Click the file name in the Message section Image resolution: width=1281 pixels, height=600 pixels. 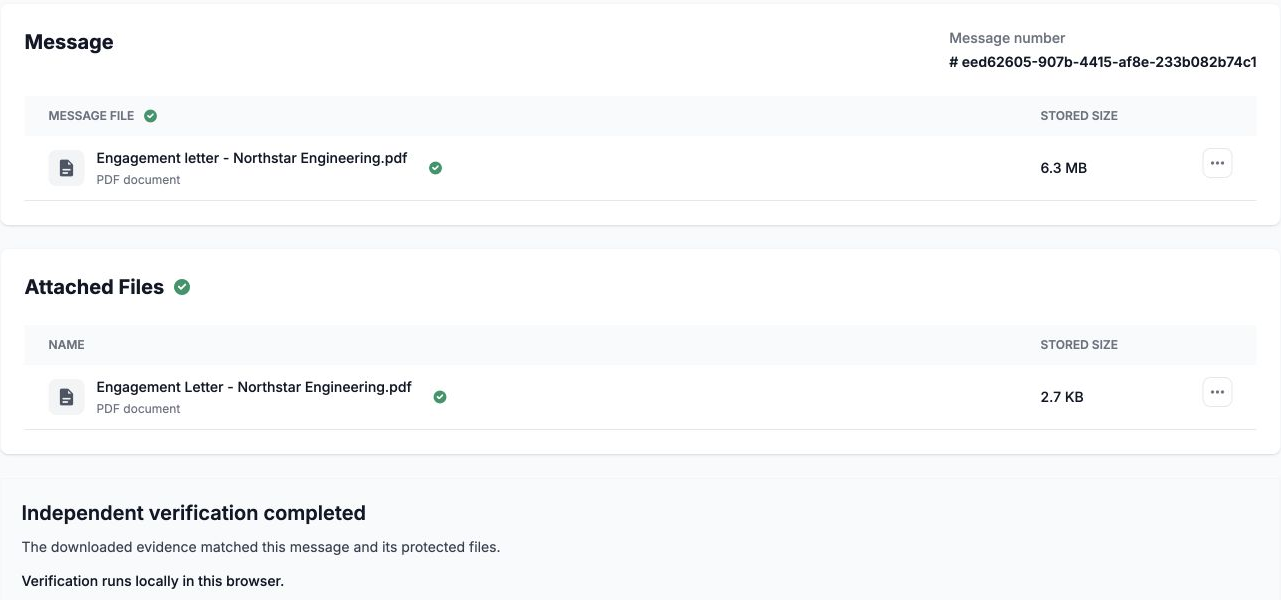click(252, 158)
